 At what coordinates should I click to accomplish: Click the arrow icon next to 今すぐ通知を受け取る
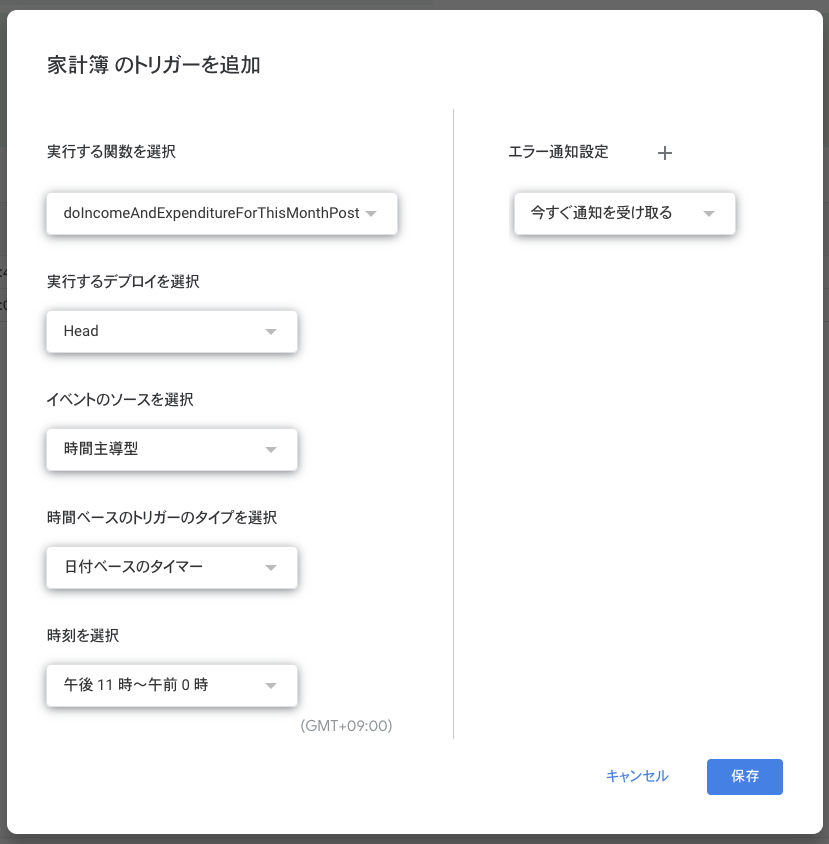pyautogui.click(x=709, y=214)
